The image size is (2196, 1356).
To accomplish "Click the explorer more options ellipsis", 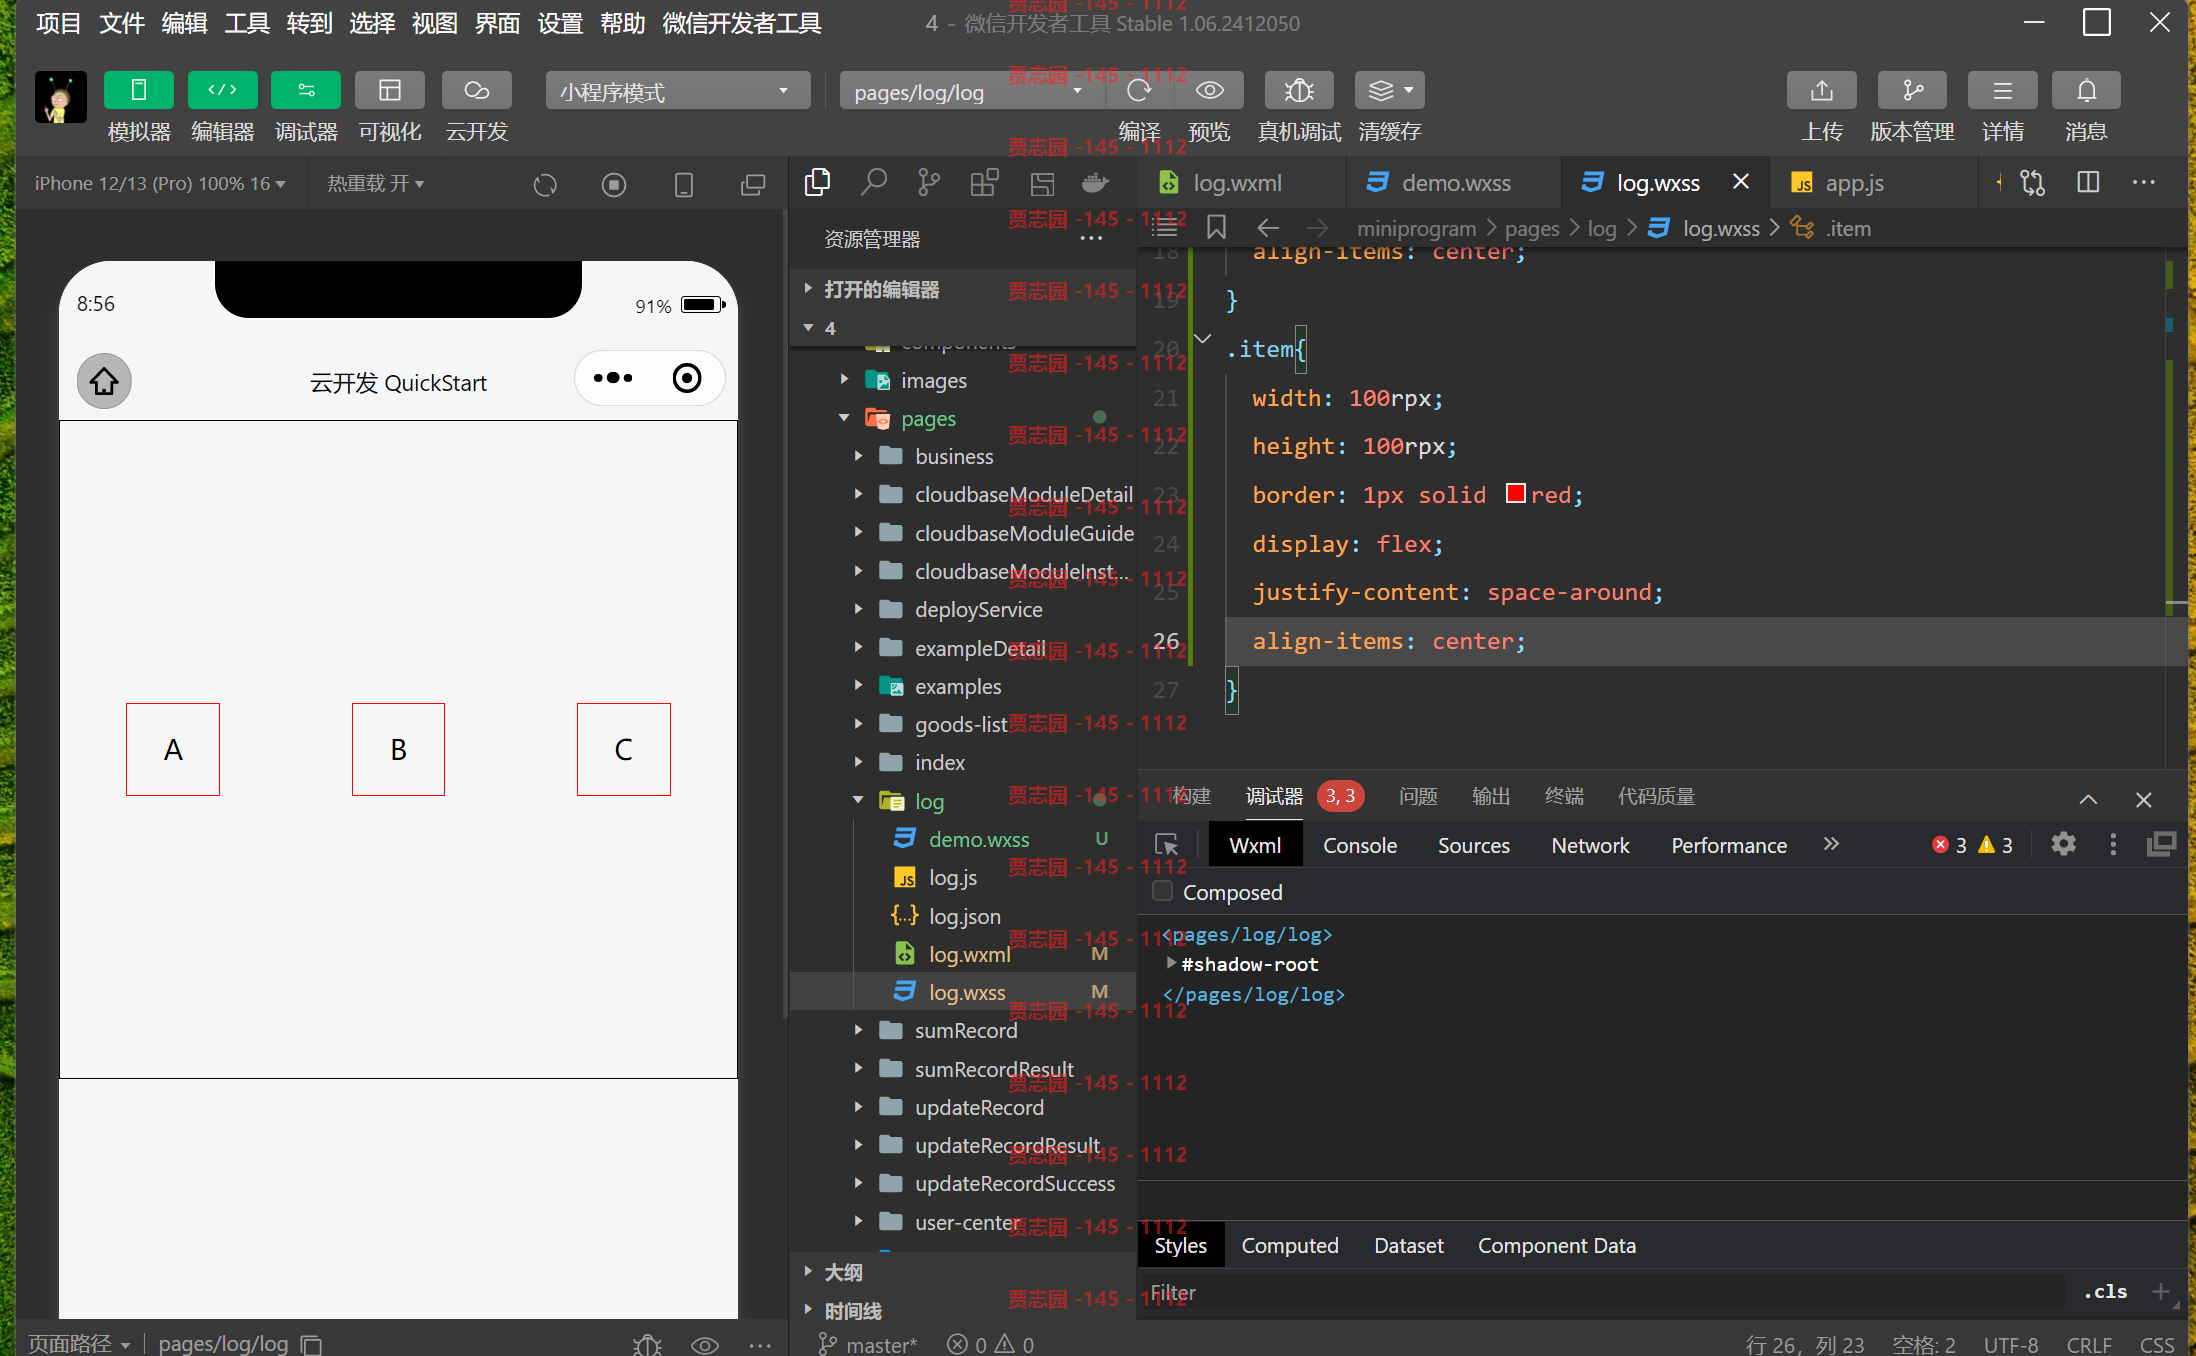I will click(x=1092, y=239).
